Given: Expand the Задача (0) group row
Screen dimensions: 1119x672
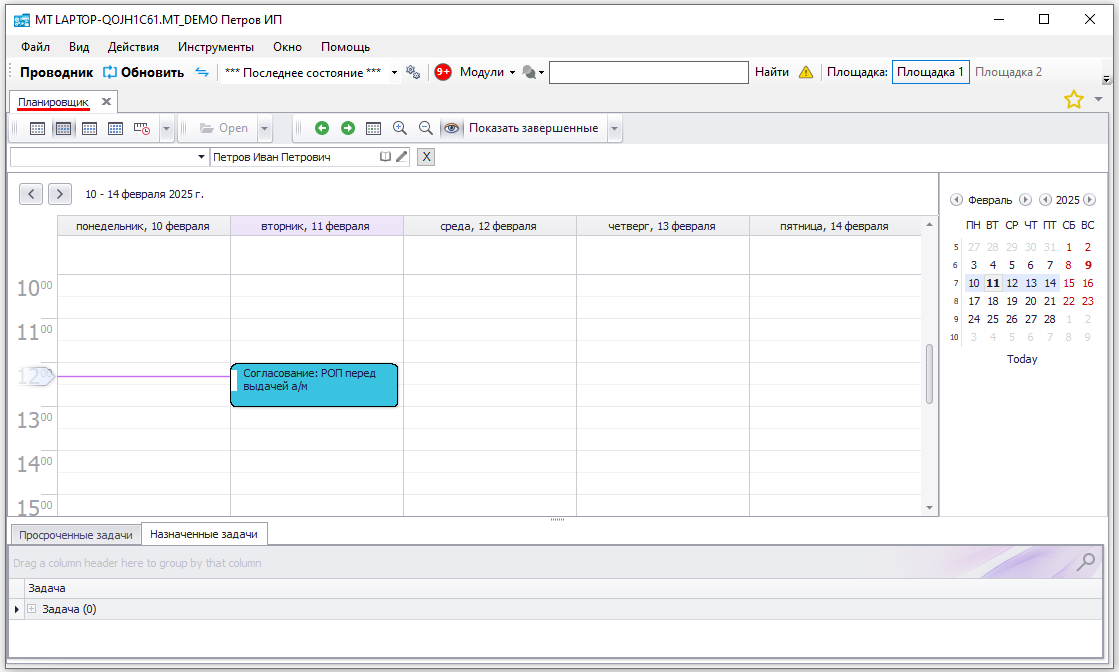Looking at the screenshot, I should click(31, 609).
